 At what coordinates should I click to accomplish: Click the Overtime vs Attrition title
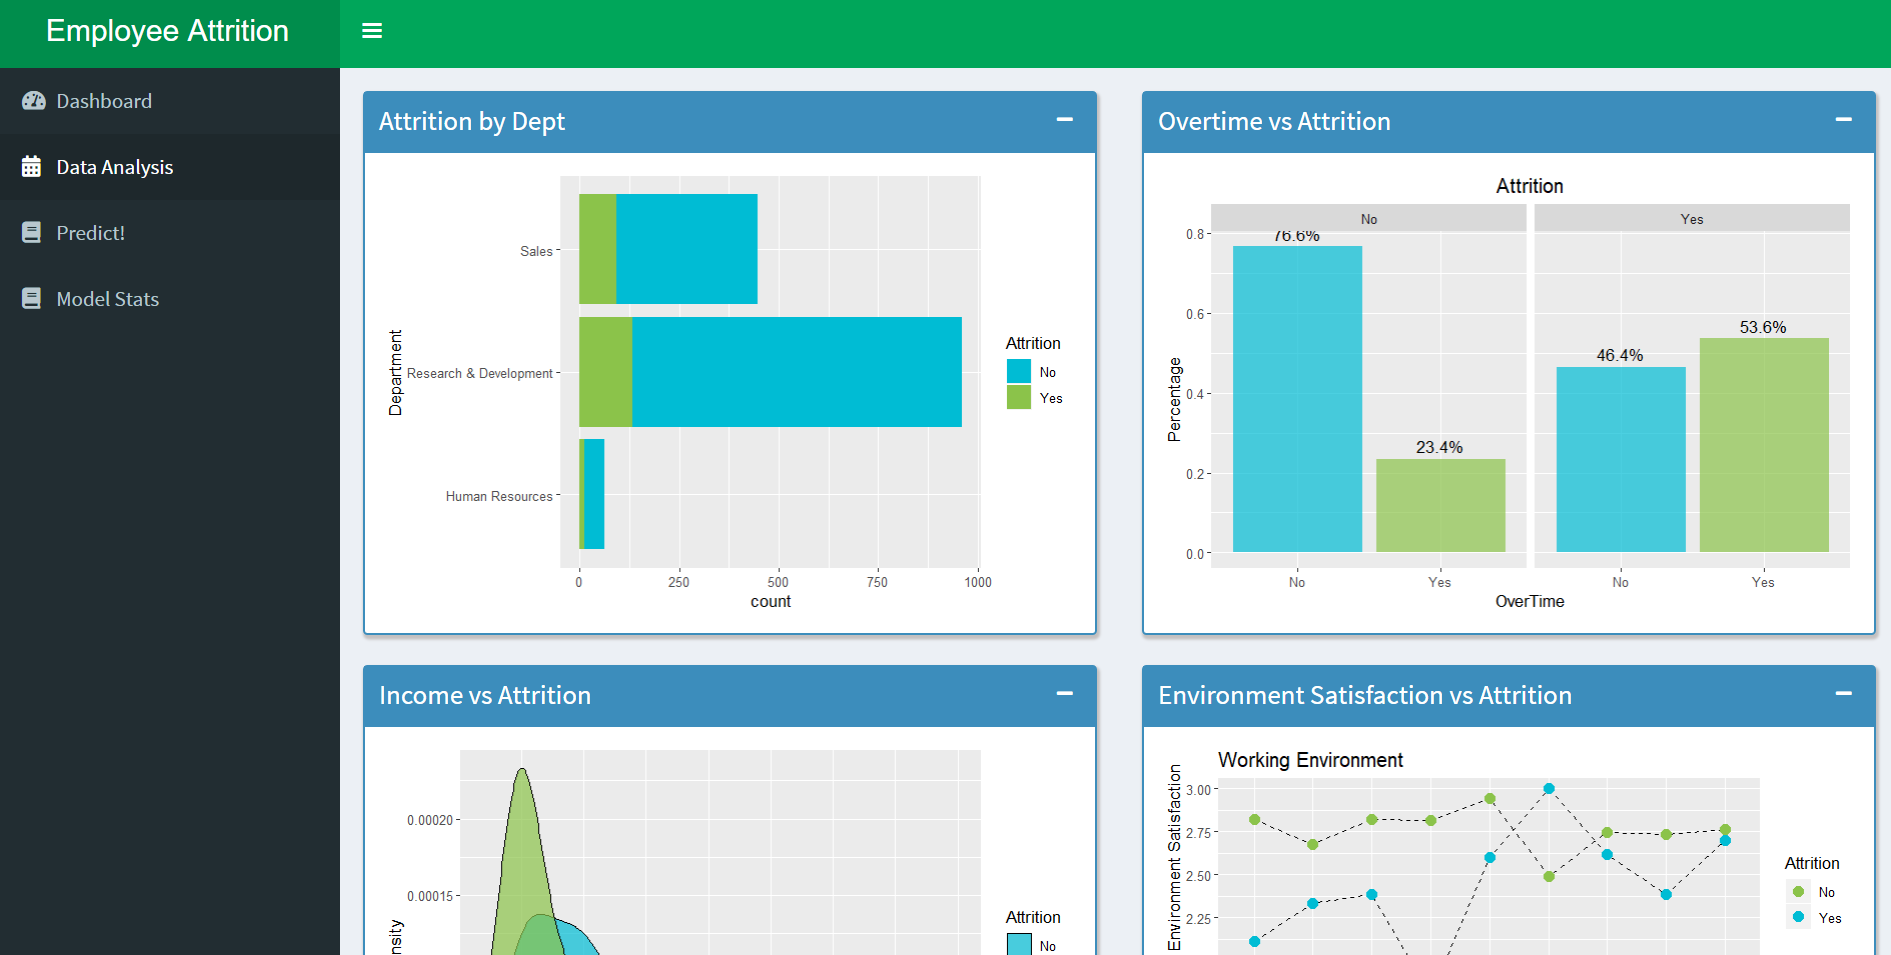click(1274, 122)
